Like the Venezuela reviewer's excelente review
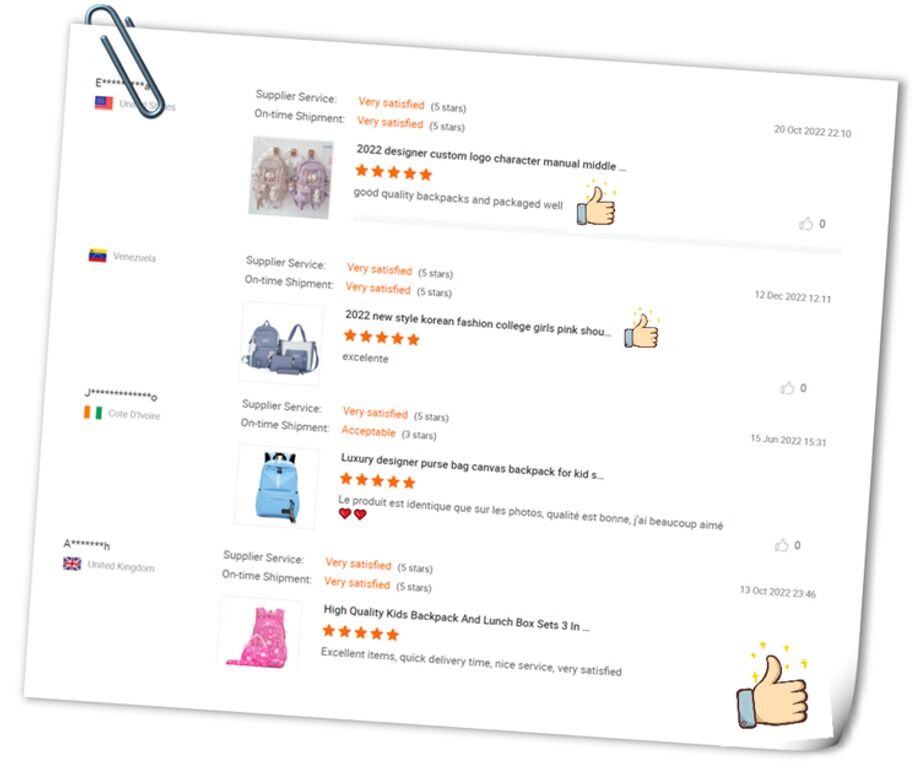Viewport: 920px width, 776px height. (x=787, y=388)
